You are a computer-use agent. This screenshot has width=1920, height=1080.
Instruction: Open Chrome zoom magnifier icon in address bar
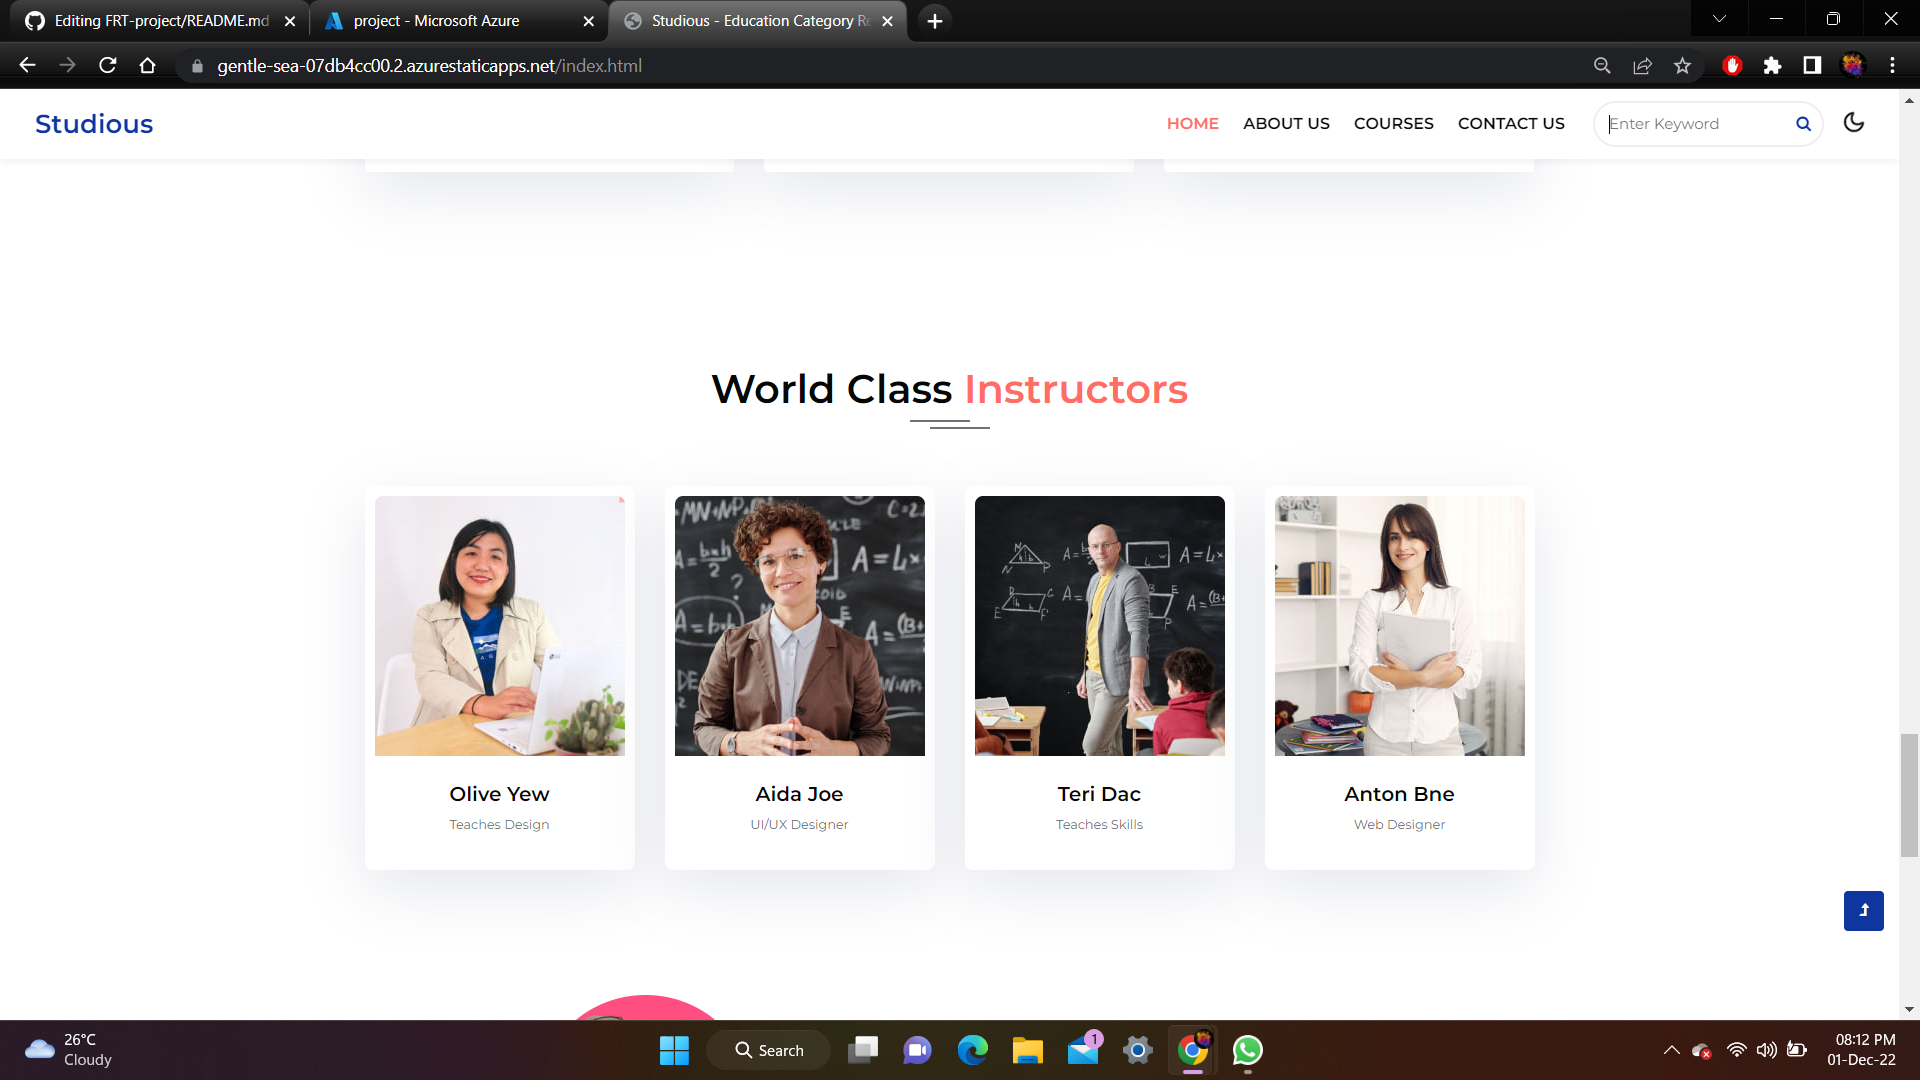click(1602, 66)
